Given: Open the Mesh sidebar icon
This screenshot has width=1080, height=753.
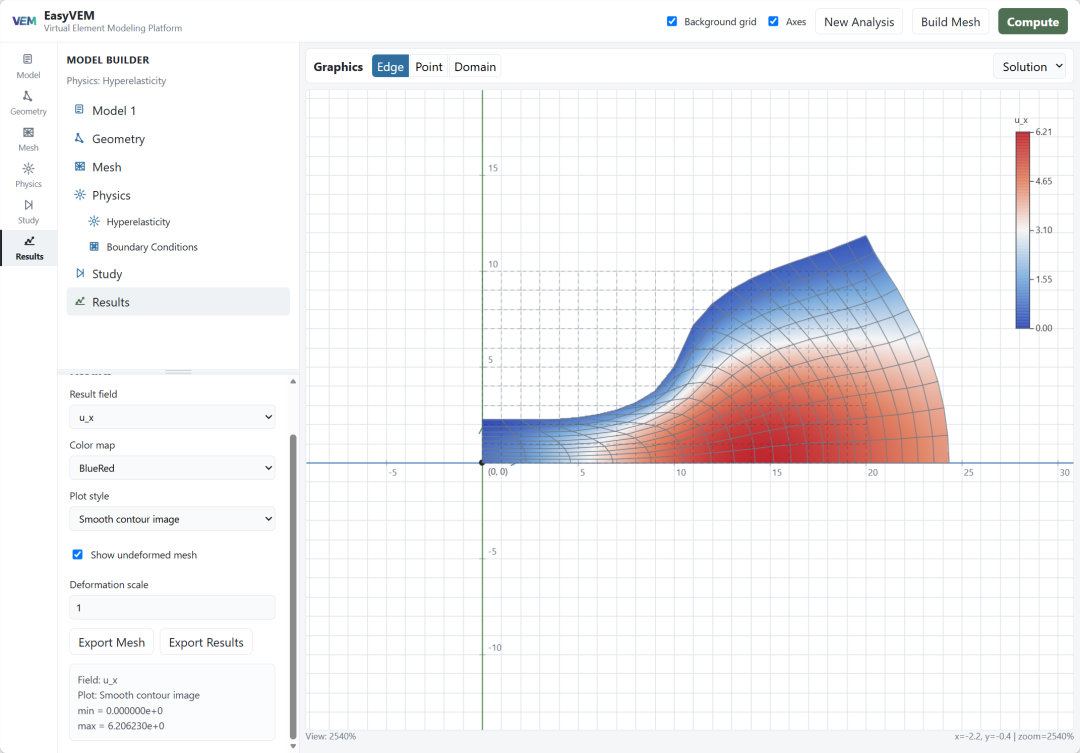Looking at the screenshot, I should pos(28,139).
